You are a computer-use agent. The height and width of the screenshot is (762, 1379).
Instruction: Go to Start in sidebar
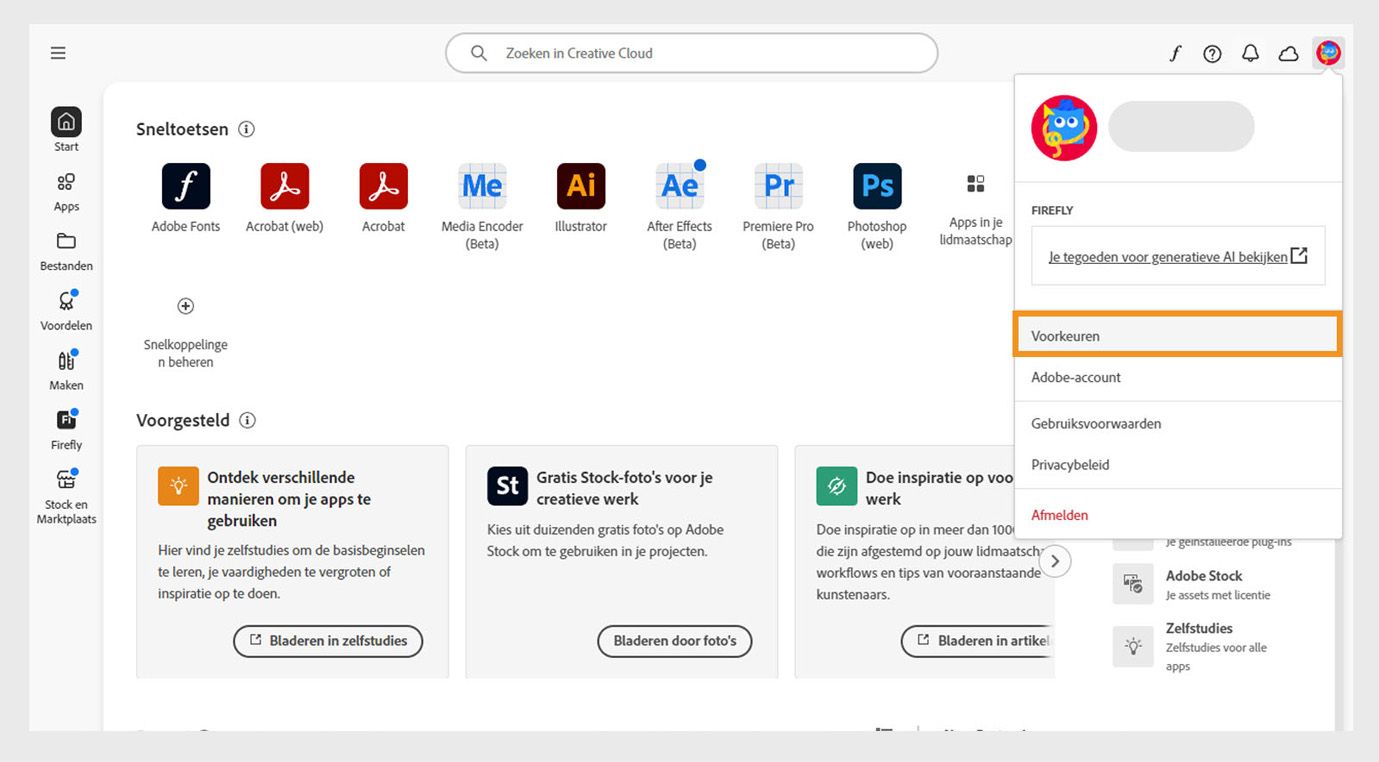pos(66,130)
